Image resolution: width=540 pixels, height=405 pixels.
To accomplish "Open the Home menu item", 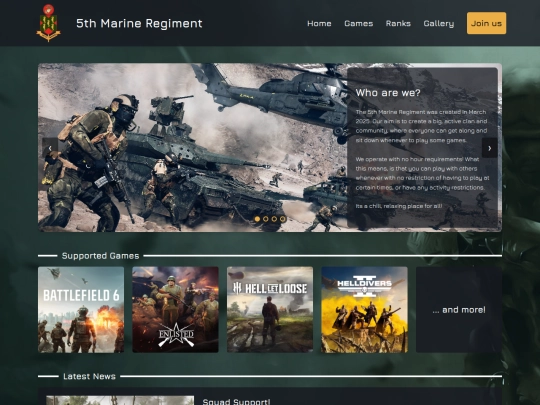I will [x=319, y=23].
